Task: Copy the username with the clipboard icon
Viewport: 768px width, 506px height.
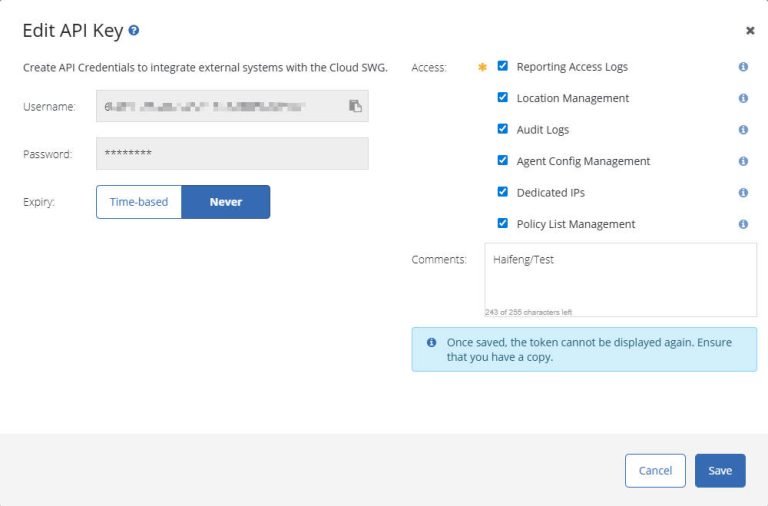Action: 355,106
